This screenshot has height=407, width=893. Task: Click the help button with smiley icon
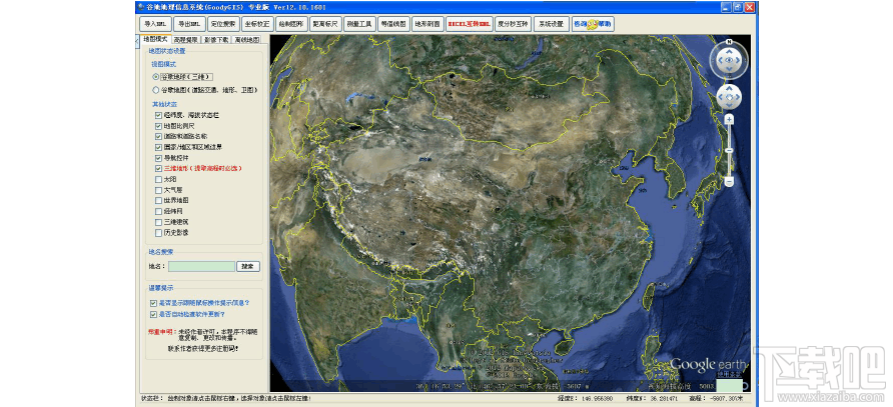[593, 24]
